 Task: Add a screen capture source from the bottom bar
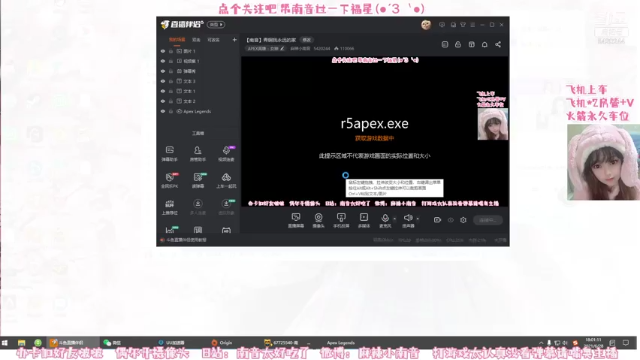[x=296, y=220]
